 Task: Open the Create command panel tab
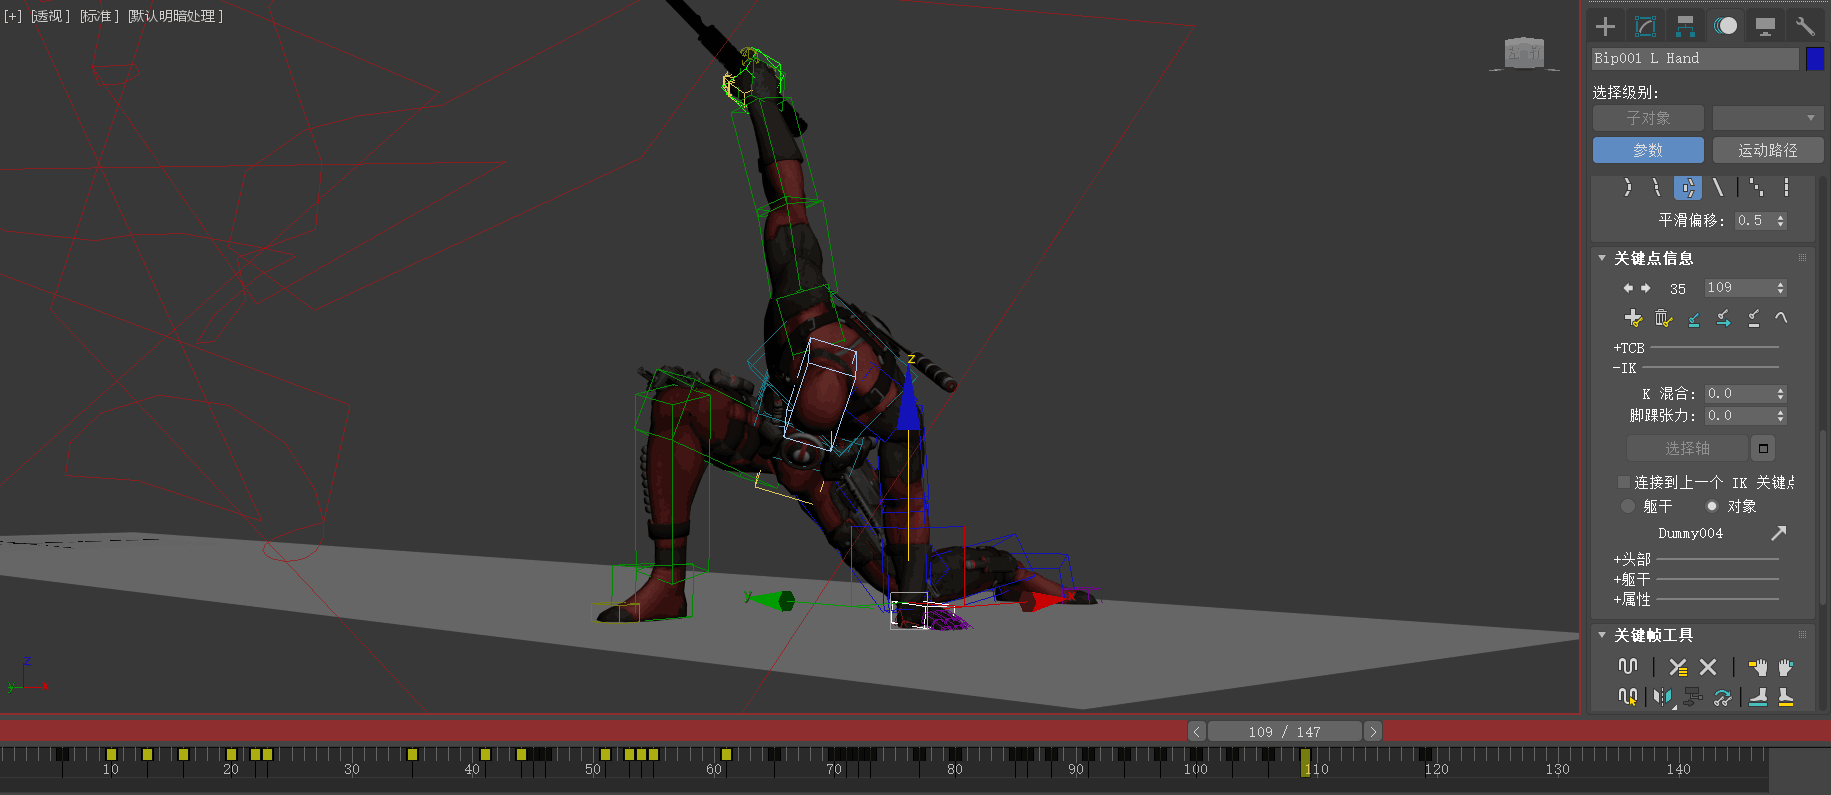1605,26
